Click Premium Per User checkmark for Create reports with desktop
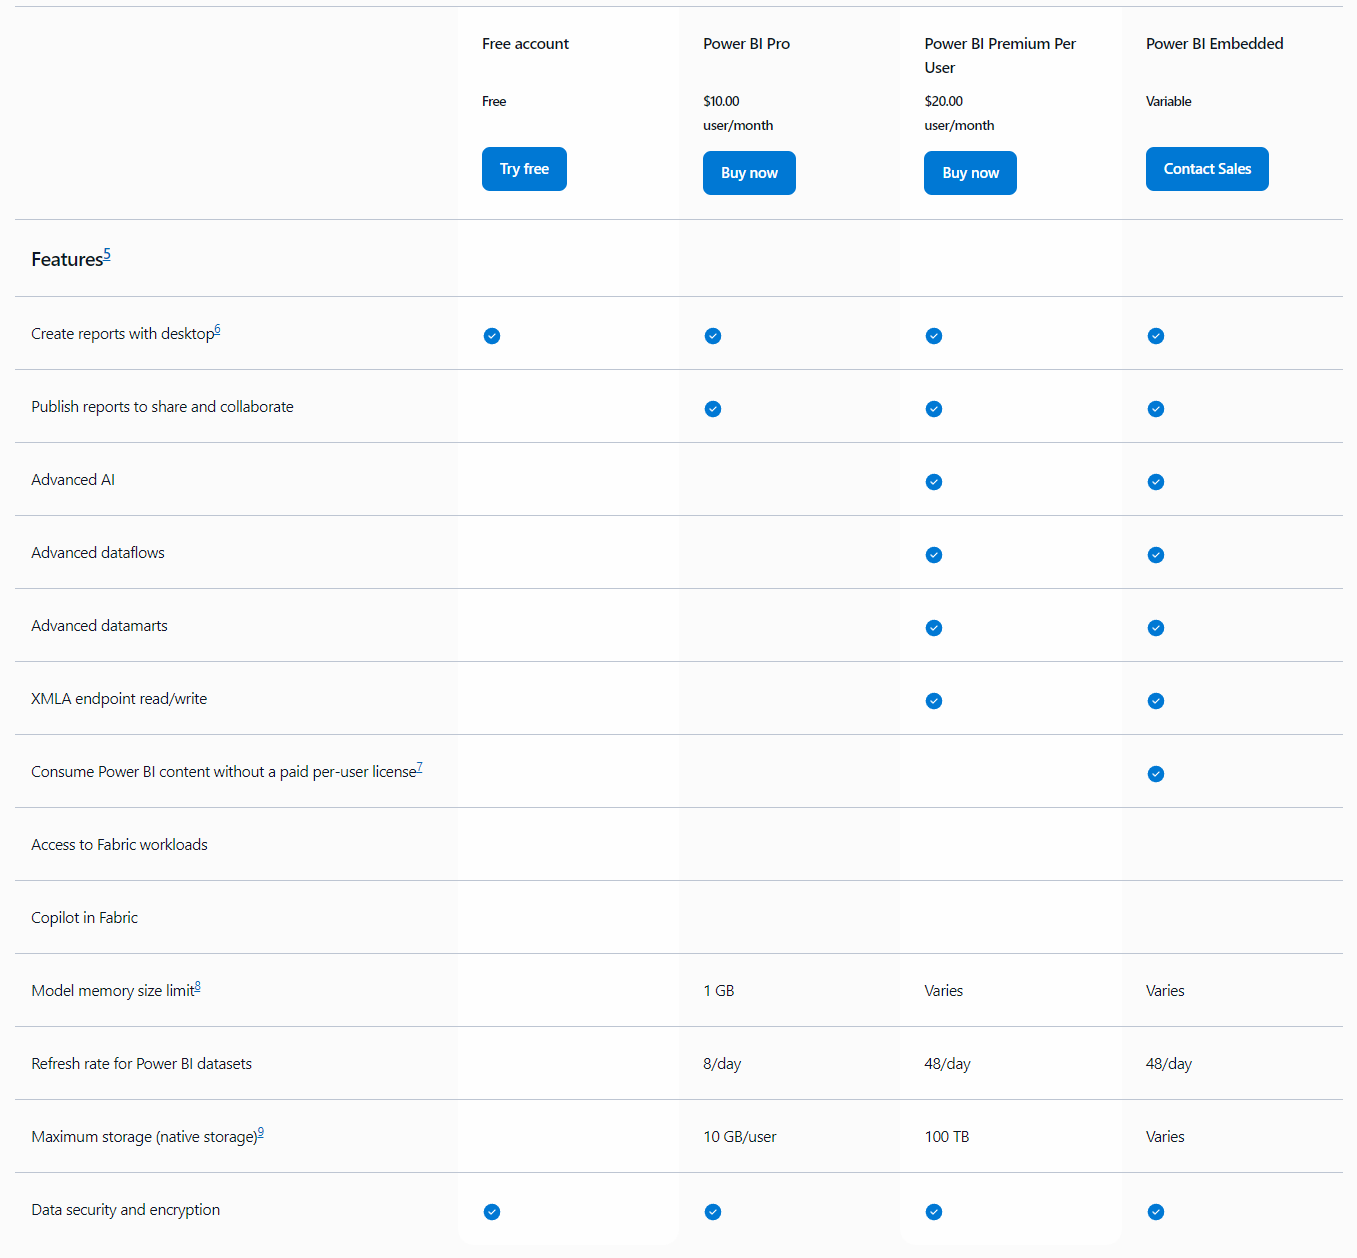Screen dimensions: 1357x1258 [x=934, y=336]
